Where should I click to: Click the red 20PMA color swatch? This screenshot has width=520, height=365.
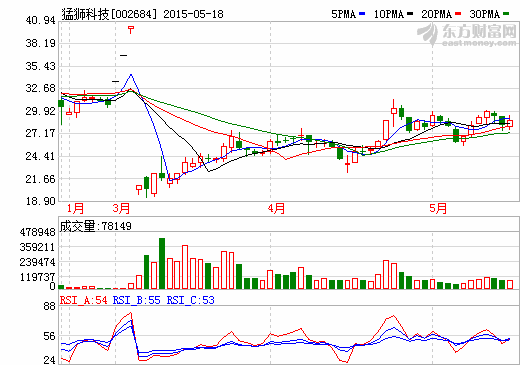458,14
